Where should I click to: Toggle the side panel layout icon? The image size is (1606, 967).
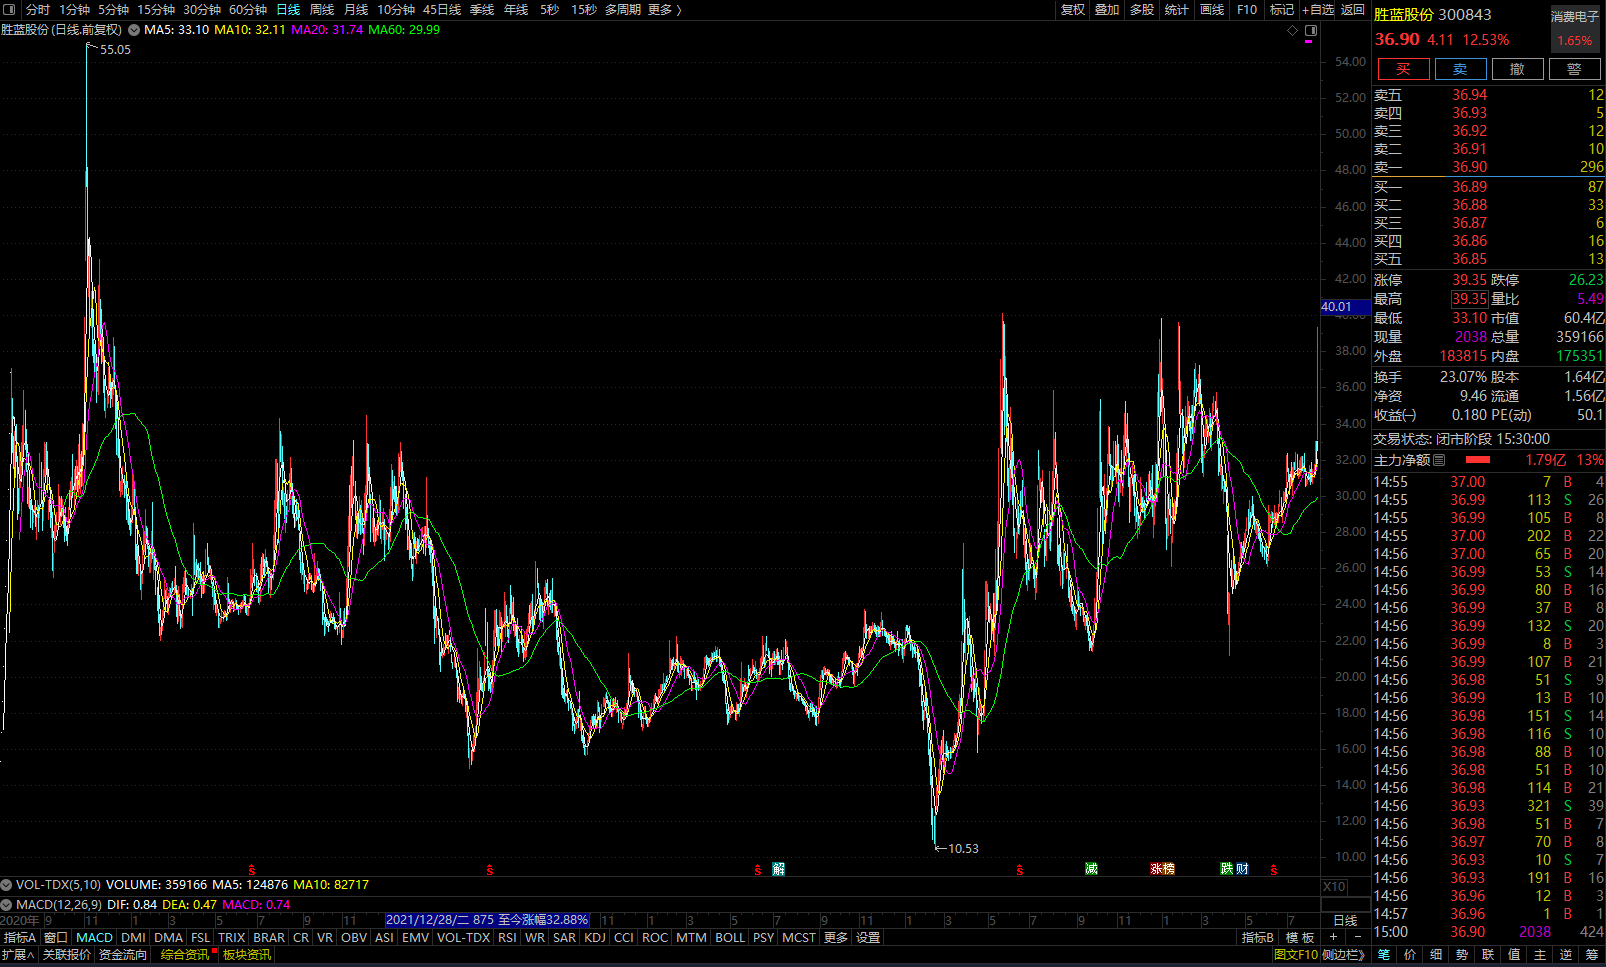1311,31
